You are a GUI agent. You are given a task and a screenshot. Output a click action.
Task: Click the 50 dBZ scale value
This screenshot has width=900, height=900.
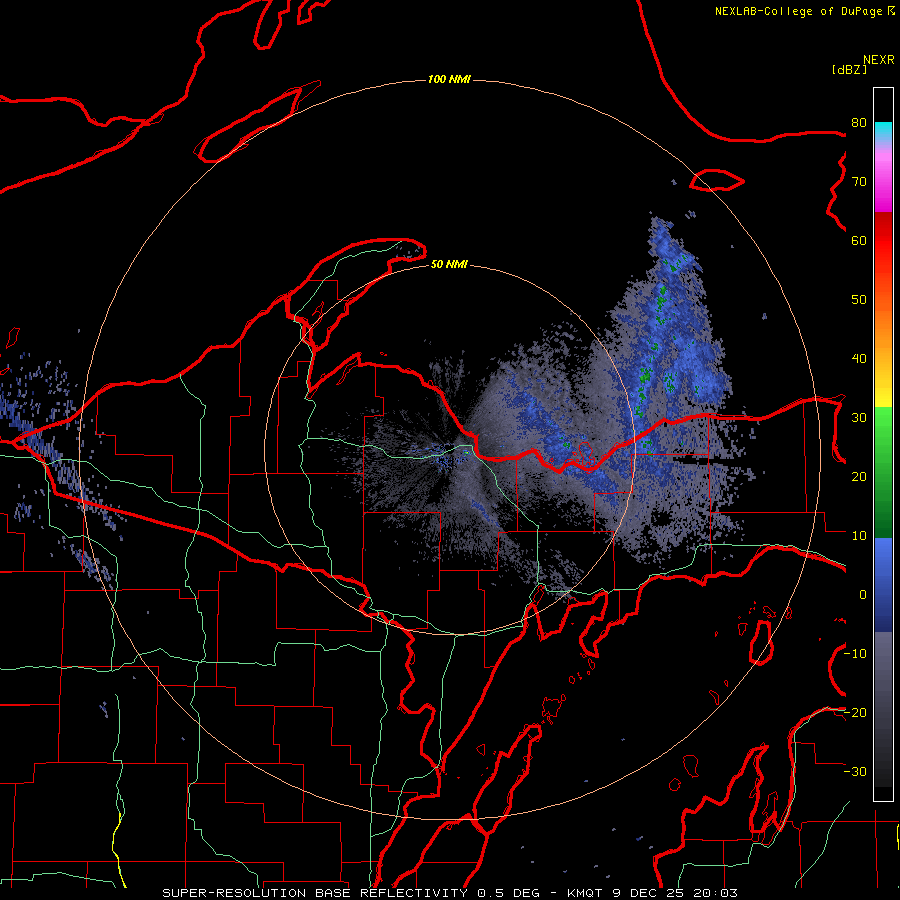(x=859, y=300)
